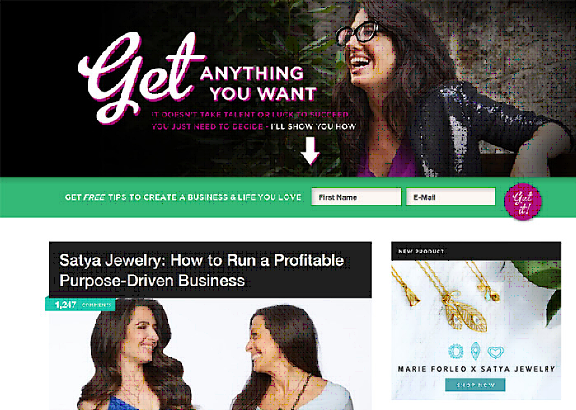Click 'I'll show you how' text

pos(313,127)
